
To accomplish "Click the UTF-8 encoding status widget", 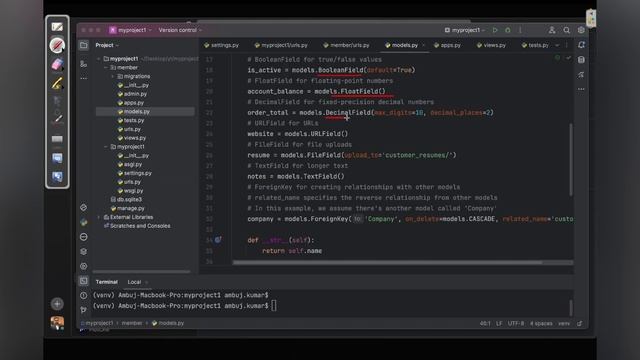I will (x=516, y=323).
